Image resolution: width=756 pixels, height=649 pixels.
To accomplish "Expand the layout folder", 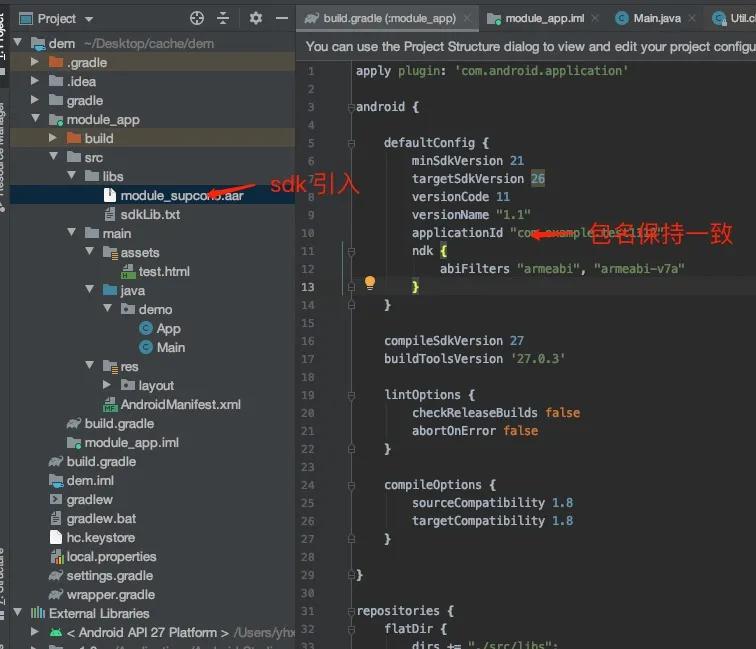I will [x=108, y=386].
